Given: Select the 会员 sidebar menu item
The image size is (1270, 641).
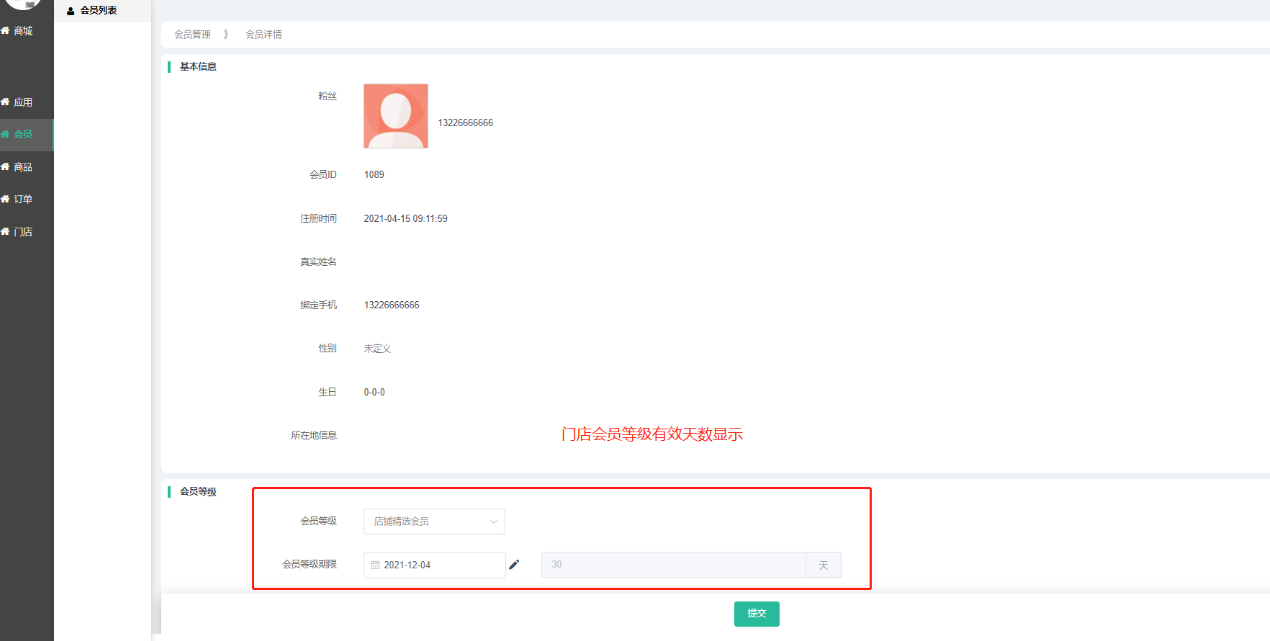Looking at the screenshot, I should [x=22, y=134].
